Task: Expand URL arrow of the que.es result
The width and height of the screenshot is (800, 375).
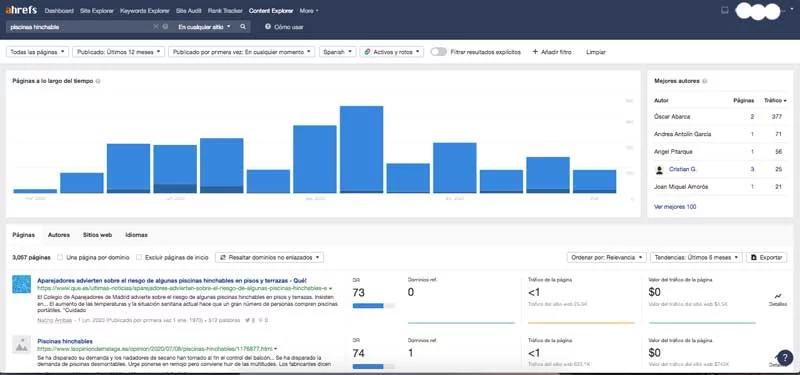Action: [x=331, y=289]
